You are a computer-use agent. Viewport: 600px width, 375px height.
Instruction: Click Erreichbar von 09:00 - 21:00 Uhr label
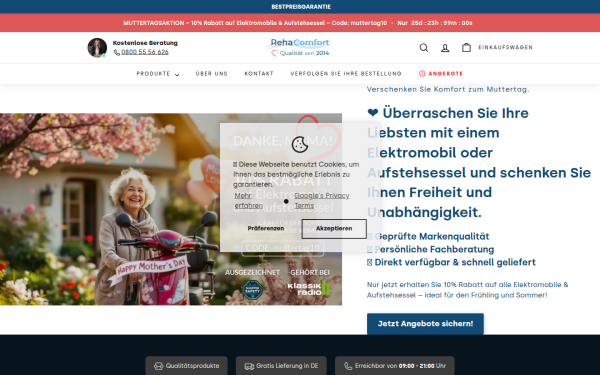pos(400,366)
